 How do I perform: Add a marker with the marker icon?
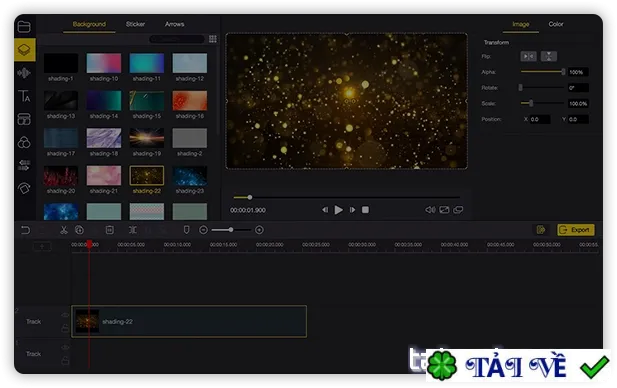coord(187,229)
